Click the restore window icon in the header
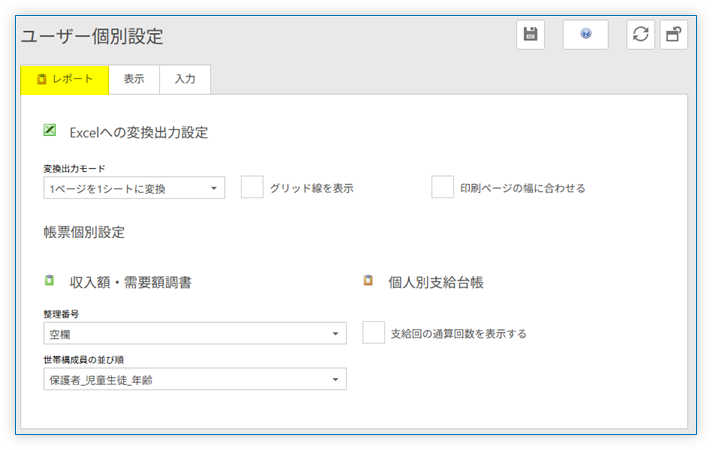 674,34
